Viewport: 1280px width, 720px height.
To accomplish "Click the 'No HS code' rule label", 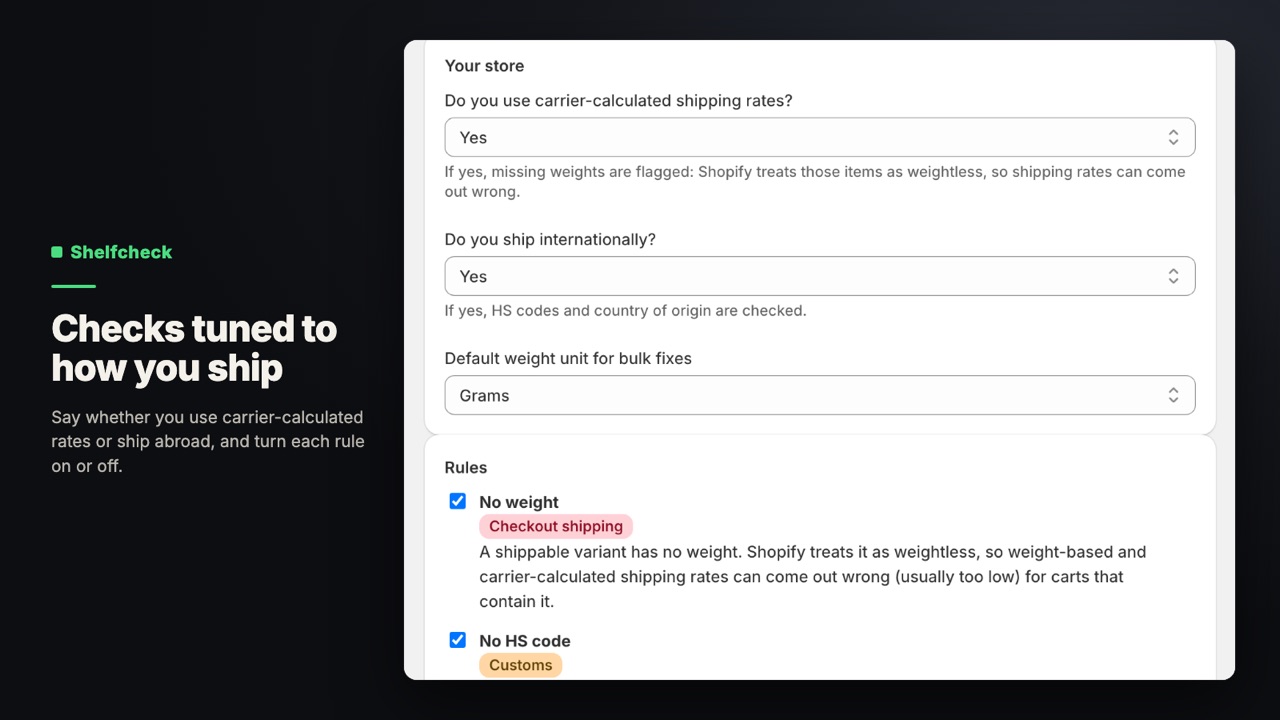I will pyautogui.click(x=525, y=641).
